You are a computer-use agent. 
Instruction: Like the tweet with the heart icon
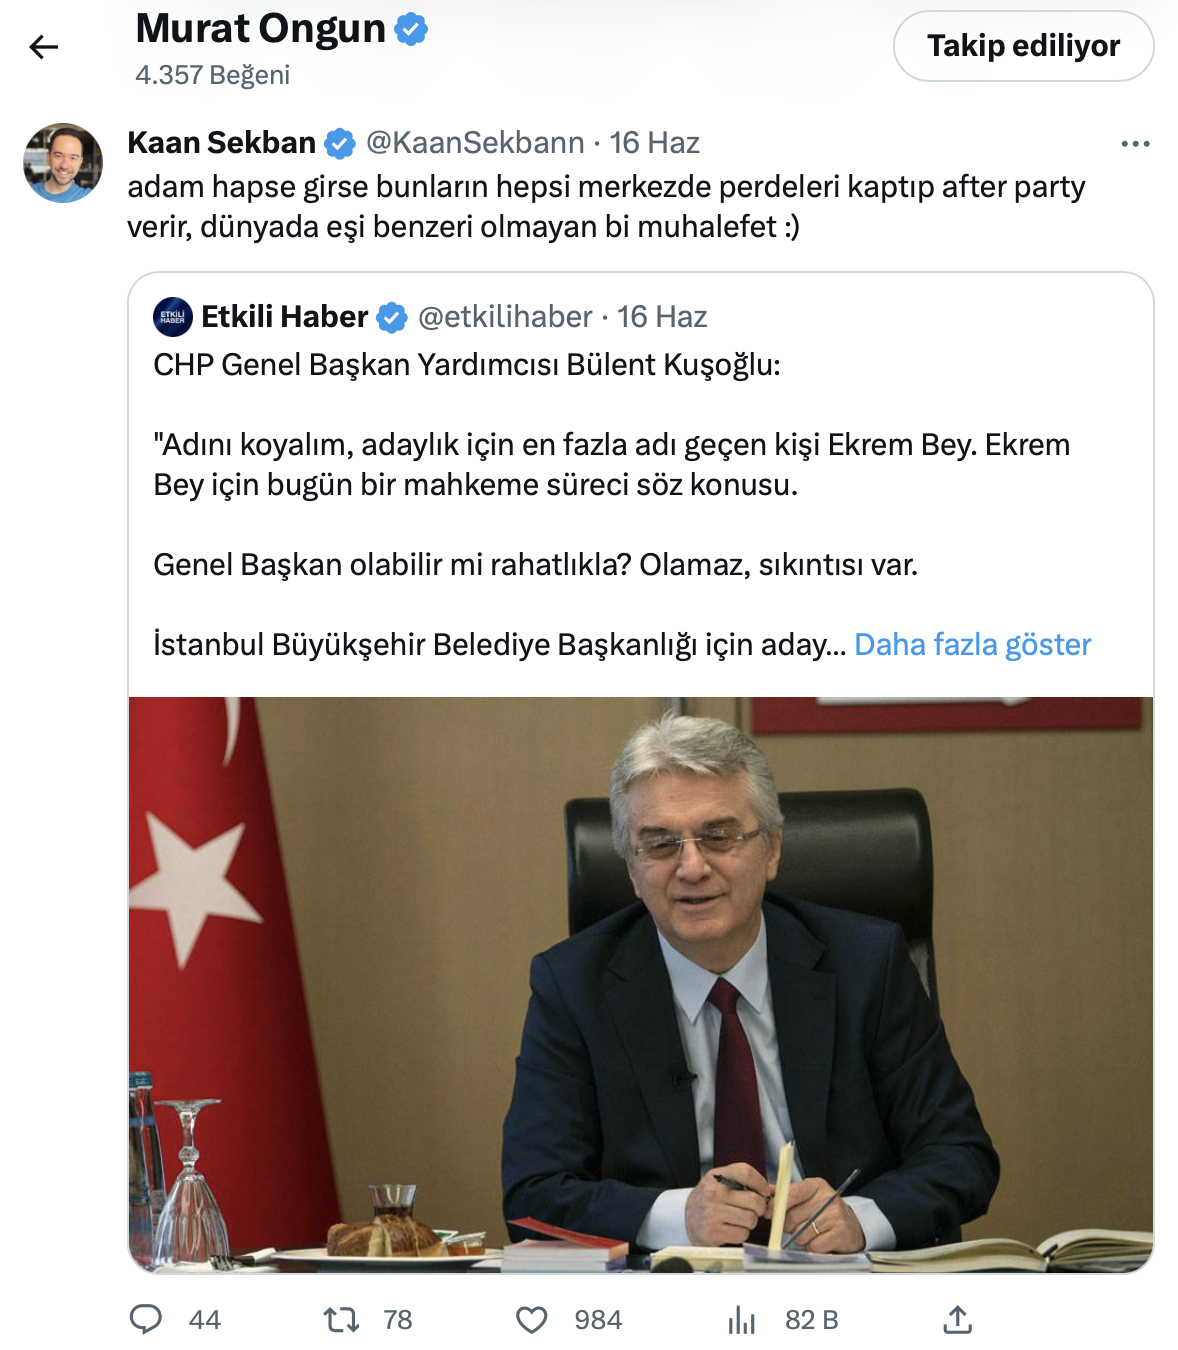point(531,1320)
